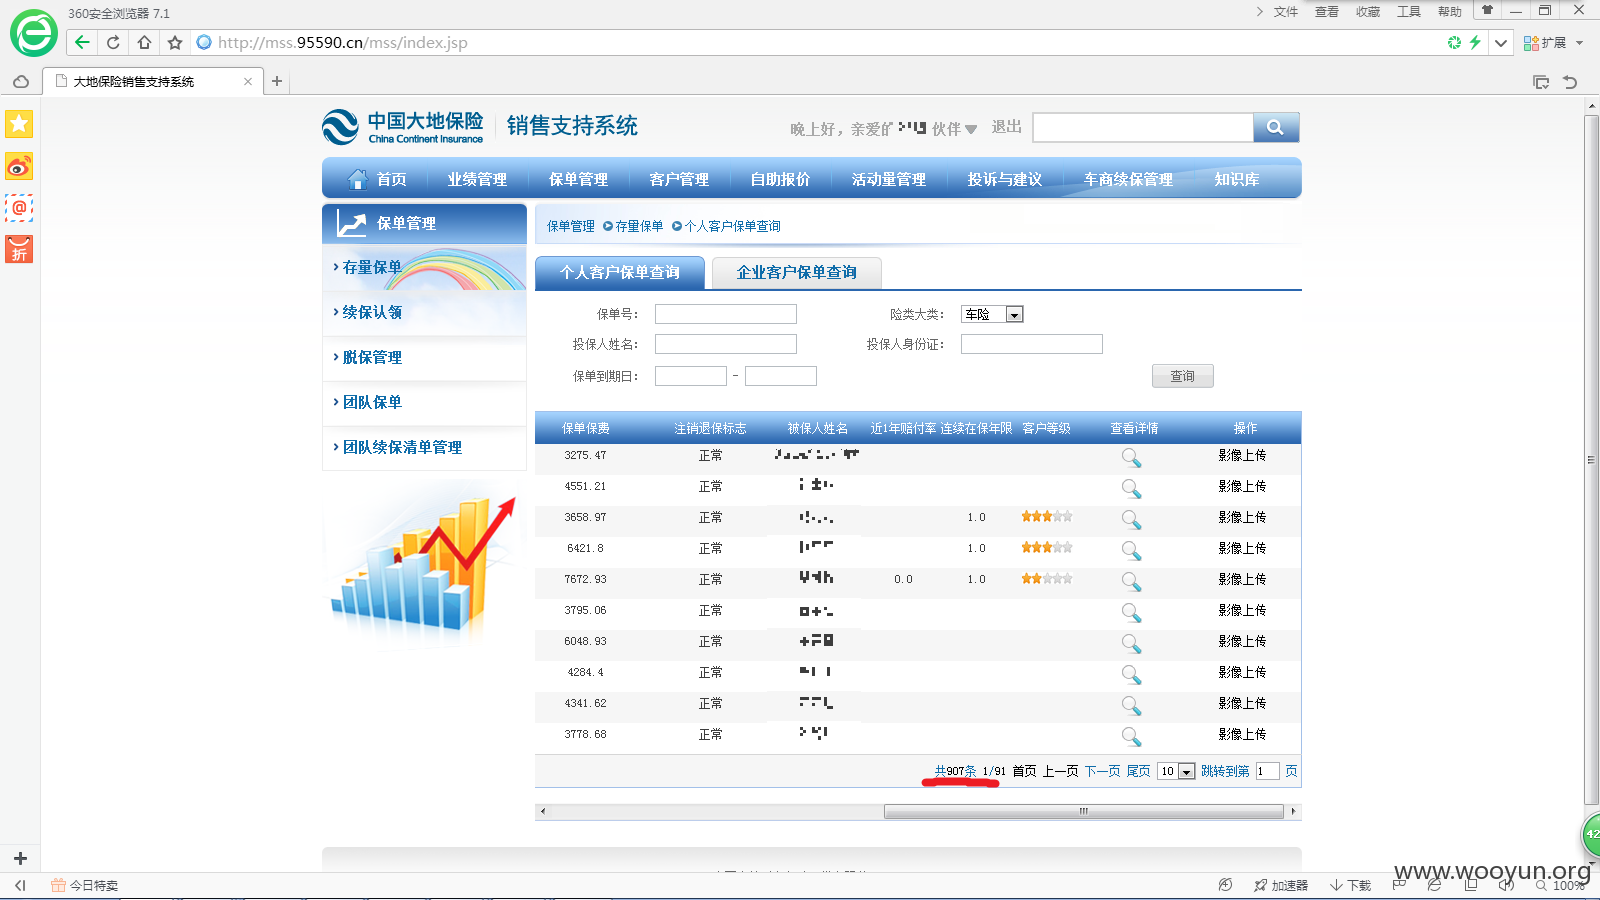The width and height of the screenshot is (1600, 900).
Task: Open the browser 工具 menu
Action: click(1408, 11)
